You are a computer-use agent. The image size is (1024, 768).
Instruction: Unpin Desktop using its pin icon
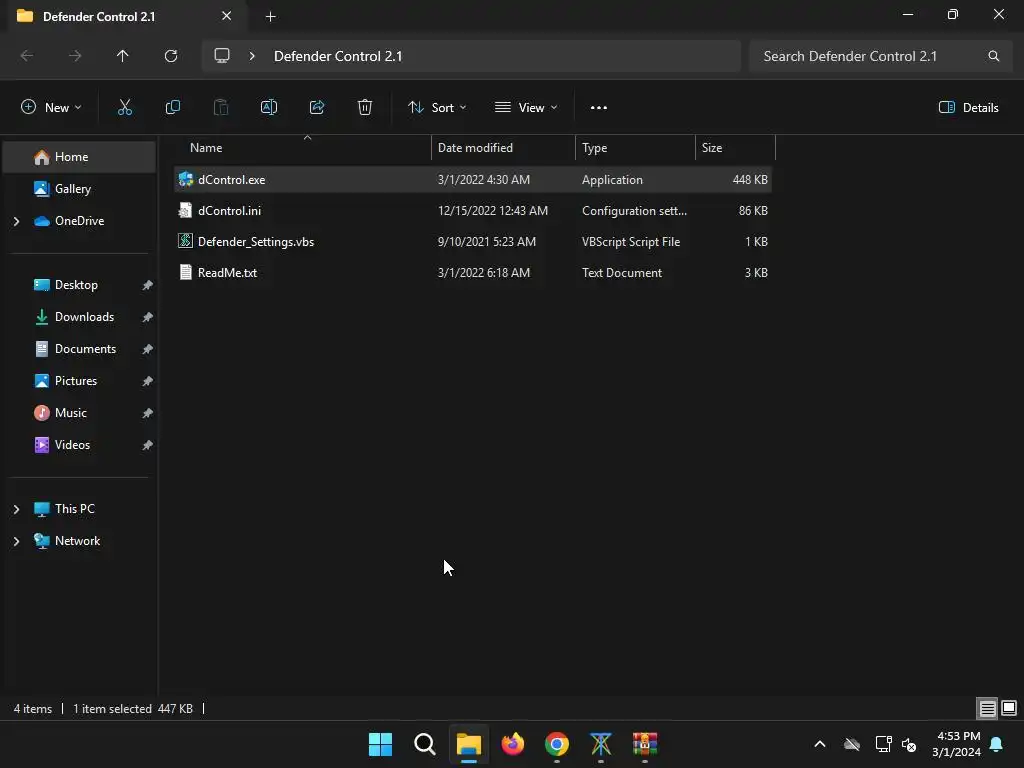coord(148,285)
